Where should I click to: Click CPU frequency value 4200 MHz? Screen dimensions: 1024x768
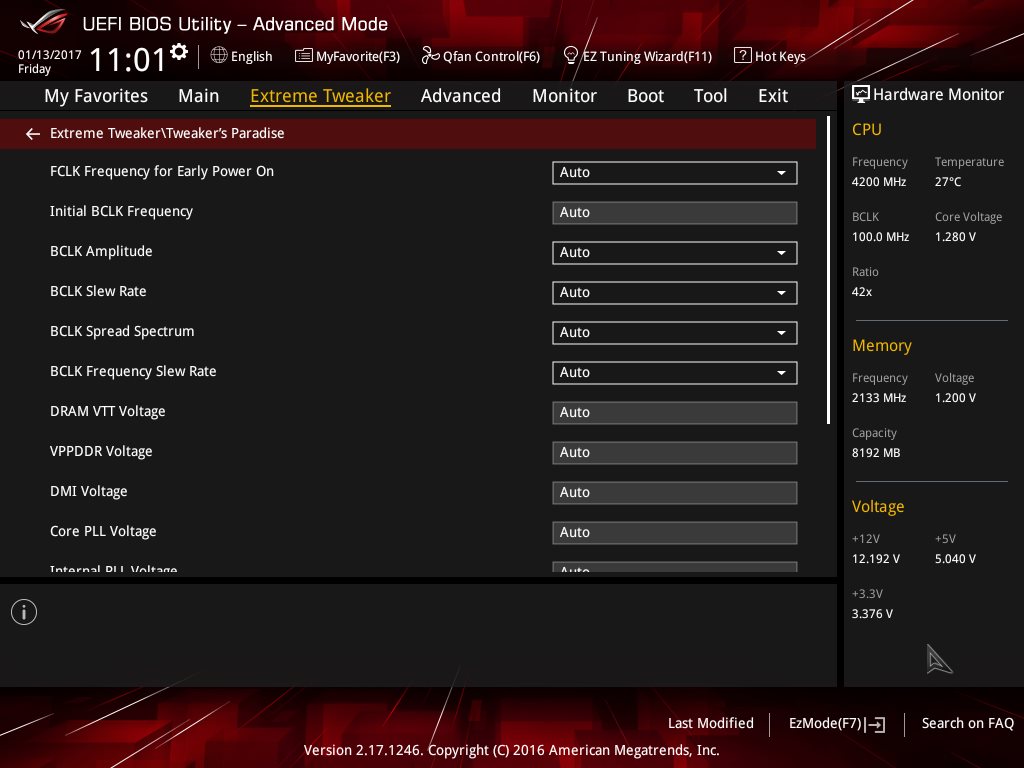(x=879, y=182)
